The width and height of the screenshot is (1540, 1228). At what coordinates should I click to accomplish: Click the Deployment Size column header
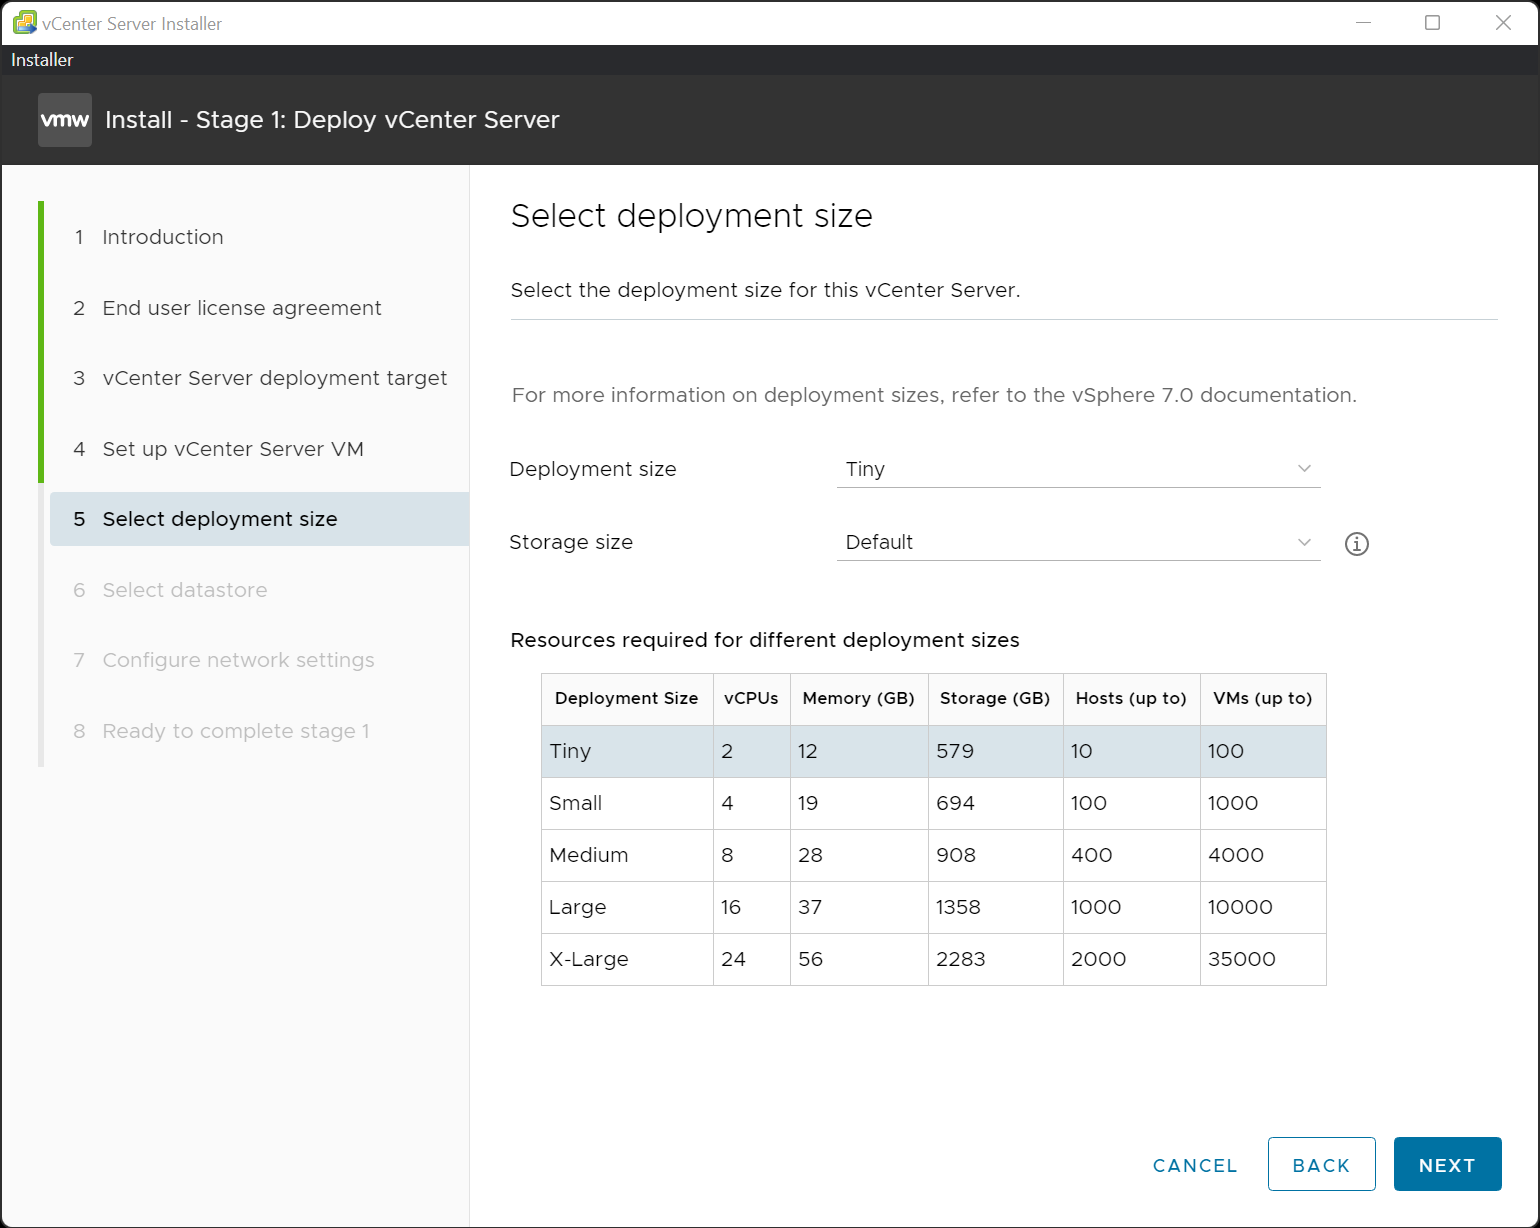click(x=626, y=698)
